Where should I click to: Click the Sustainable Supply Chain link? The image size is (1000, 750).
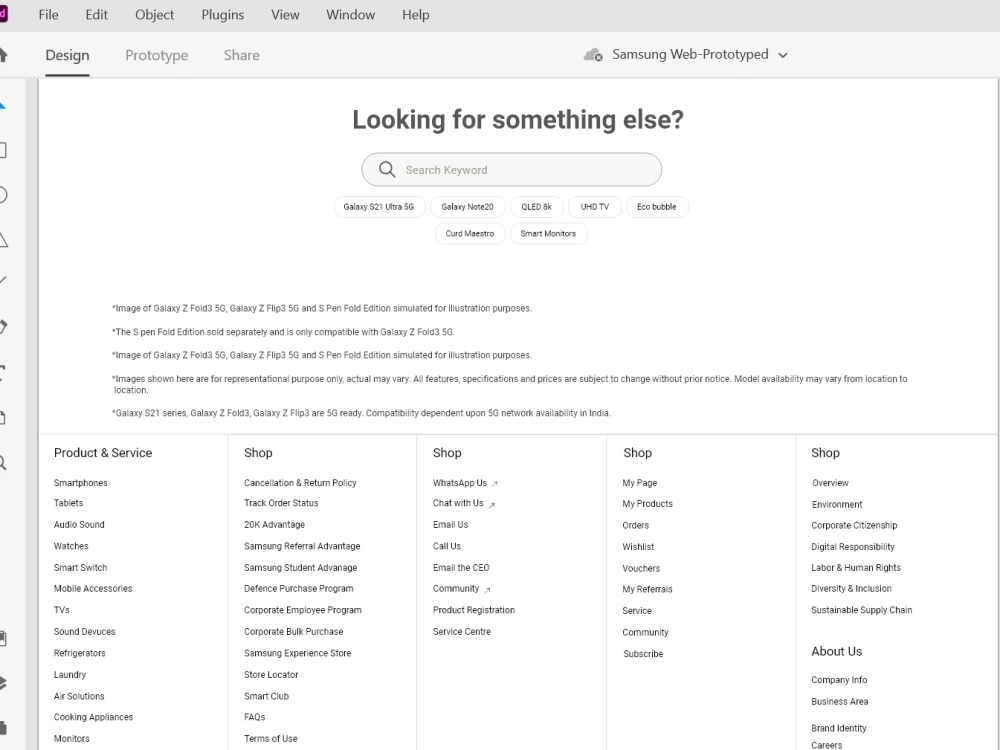pos(862,610)
